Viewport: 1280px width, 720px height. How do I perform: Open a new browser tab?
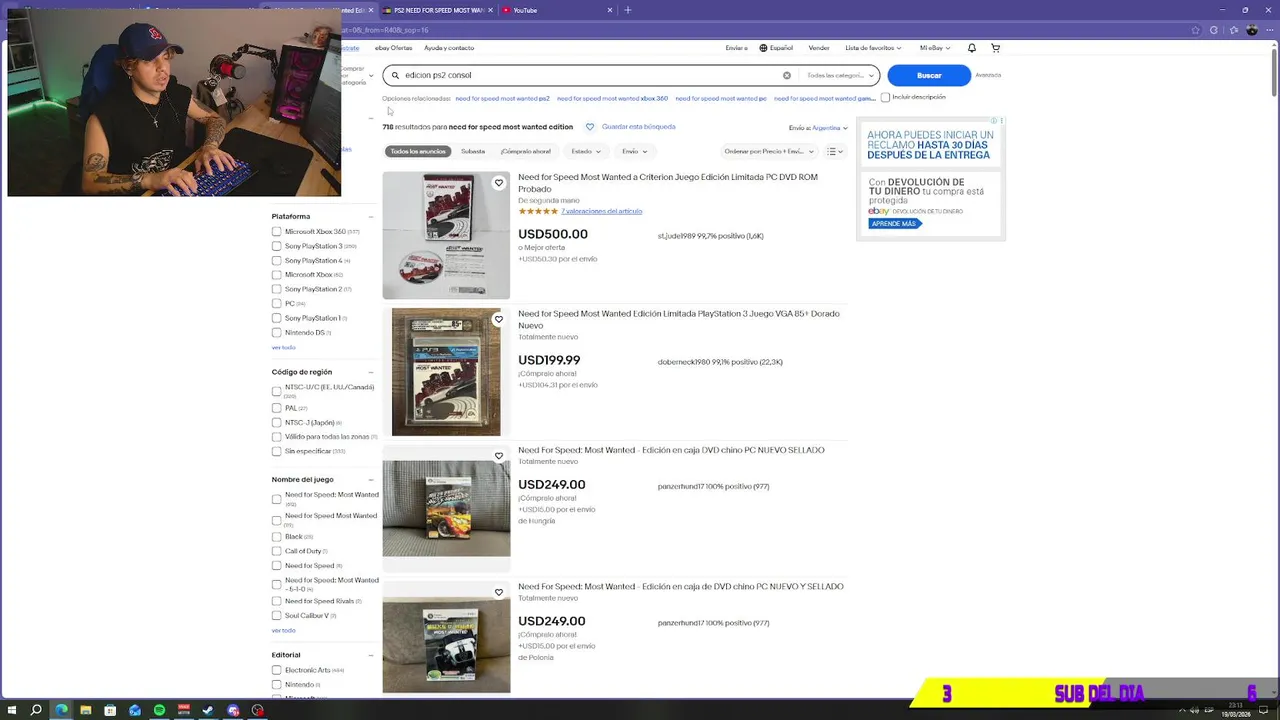tap(628, 10)
